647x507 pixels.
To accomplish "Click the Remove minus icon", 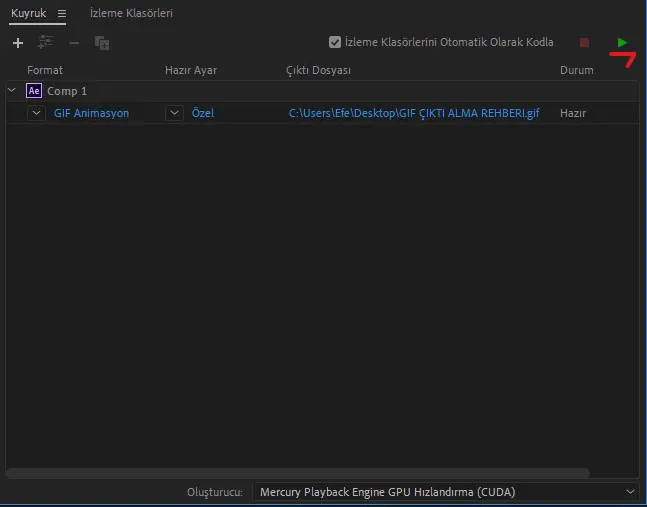I will pos(74,43).
